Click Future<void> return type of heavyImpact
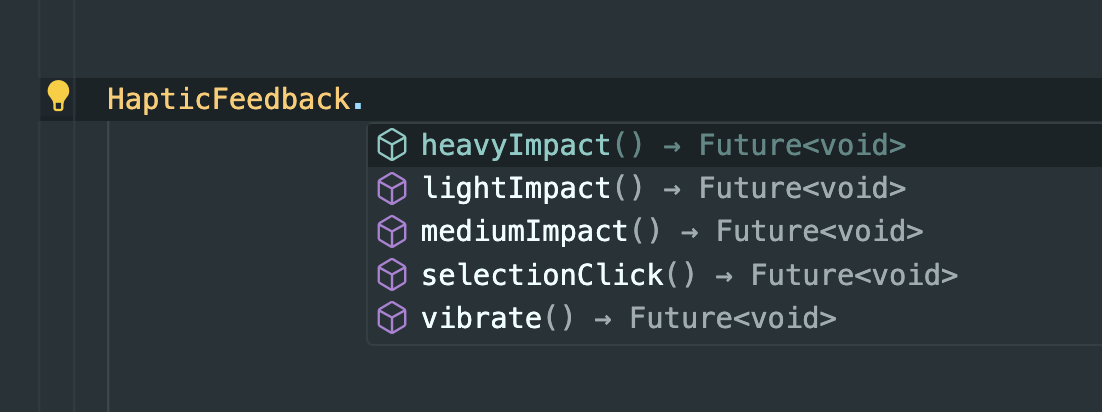 tap(803, 146)
